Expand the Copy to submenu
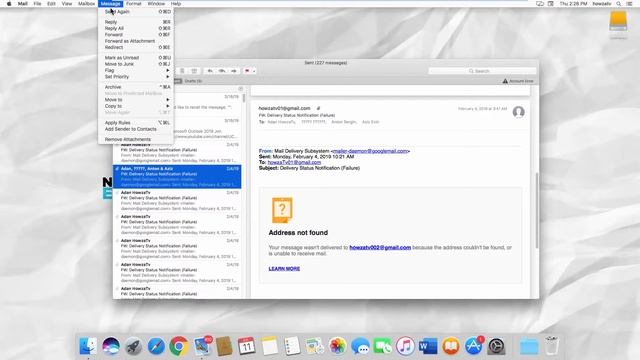 (136, 106)
